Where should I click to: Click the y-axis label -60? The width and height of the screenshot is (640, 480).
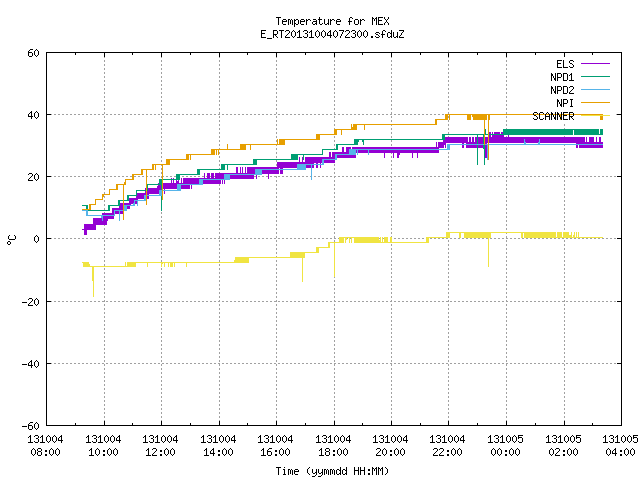pyautogui.click(x=31, y=426)
